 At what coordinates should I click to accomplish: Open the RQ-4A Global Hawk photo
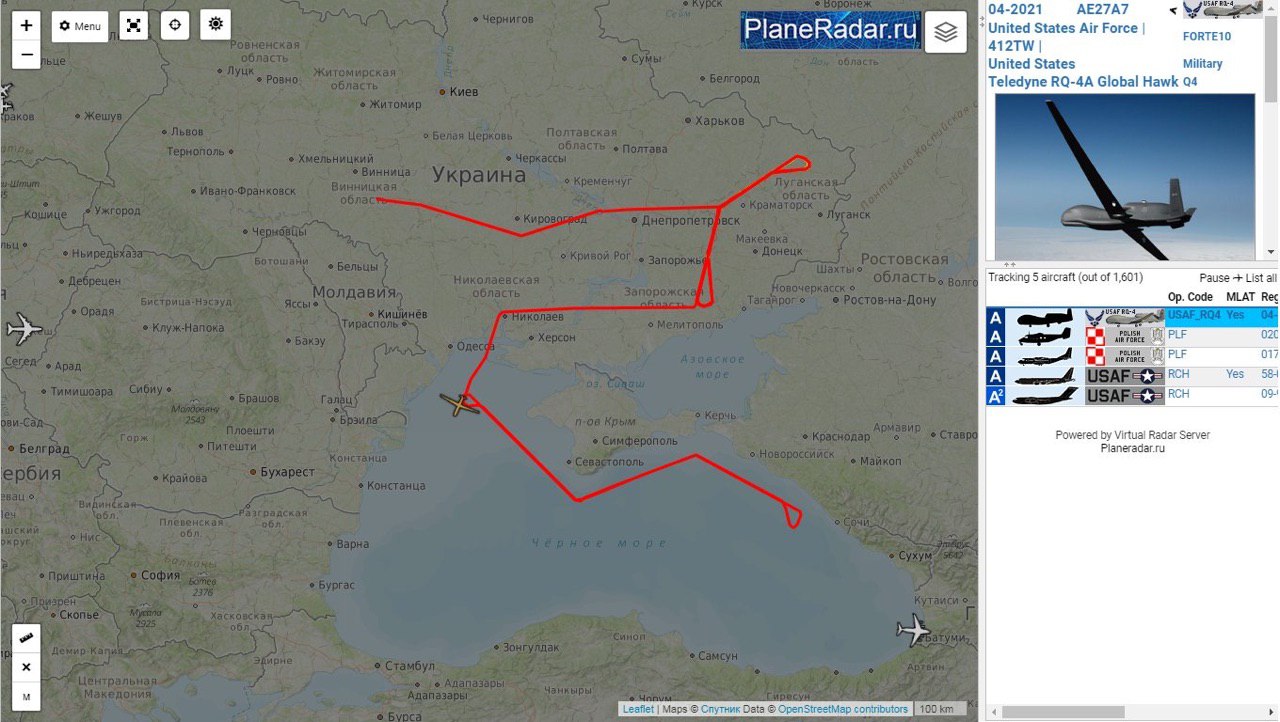1125,177
